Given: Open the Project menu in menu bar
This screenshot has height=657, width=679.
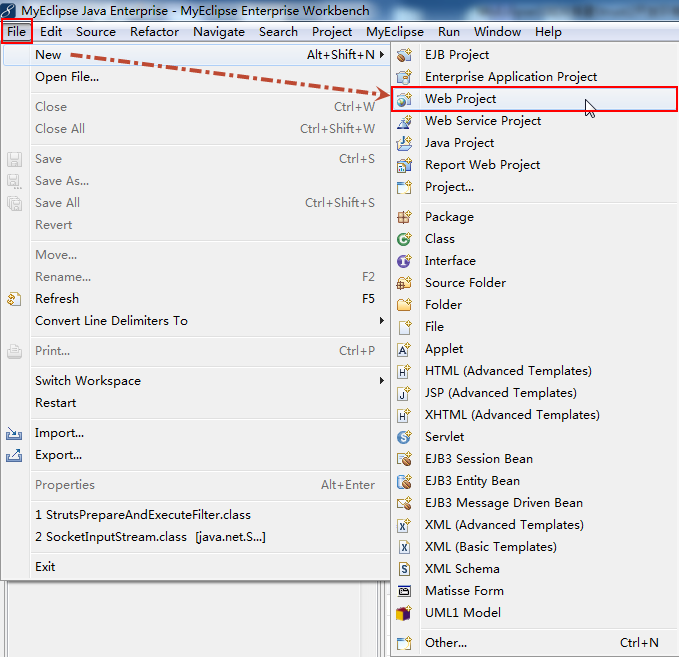Looking at the screenshot, I should [x=332, y=32].
